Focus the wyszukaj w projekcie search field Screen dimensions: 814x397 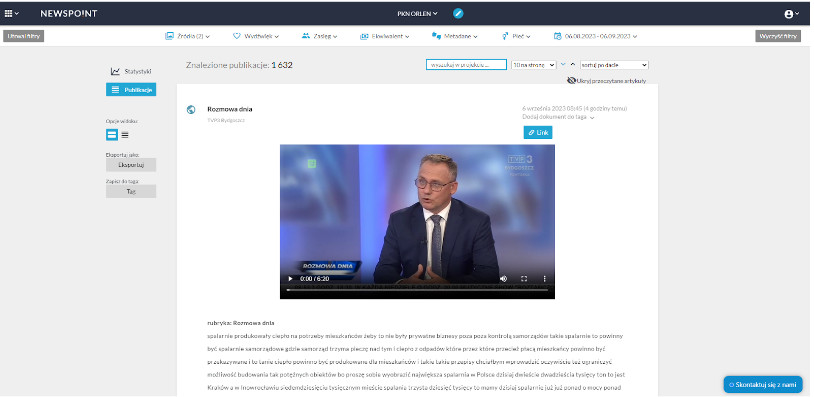pos(466,65)
